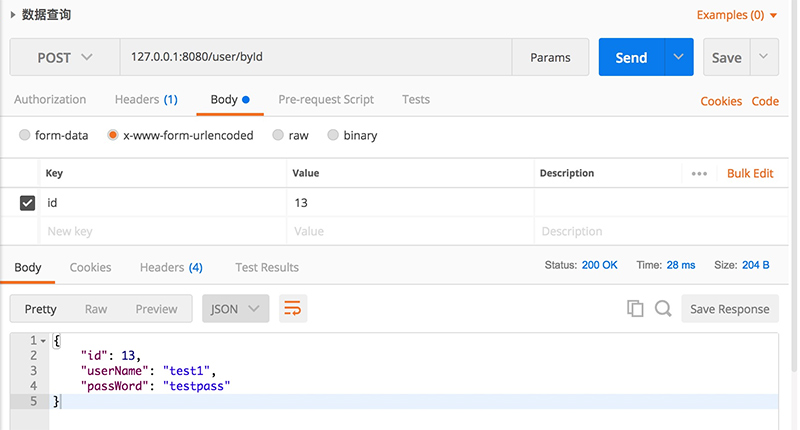
Task: Open the three-dots column options
Action: (x=699, y=173)
